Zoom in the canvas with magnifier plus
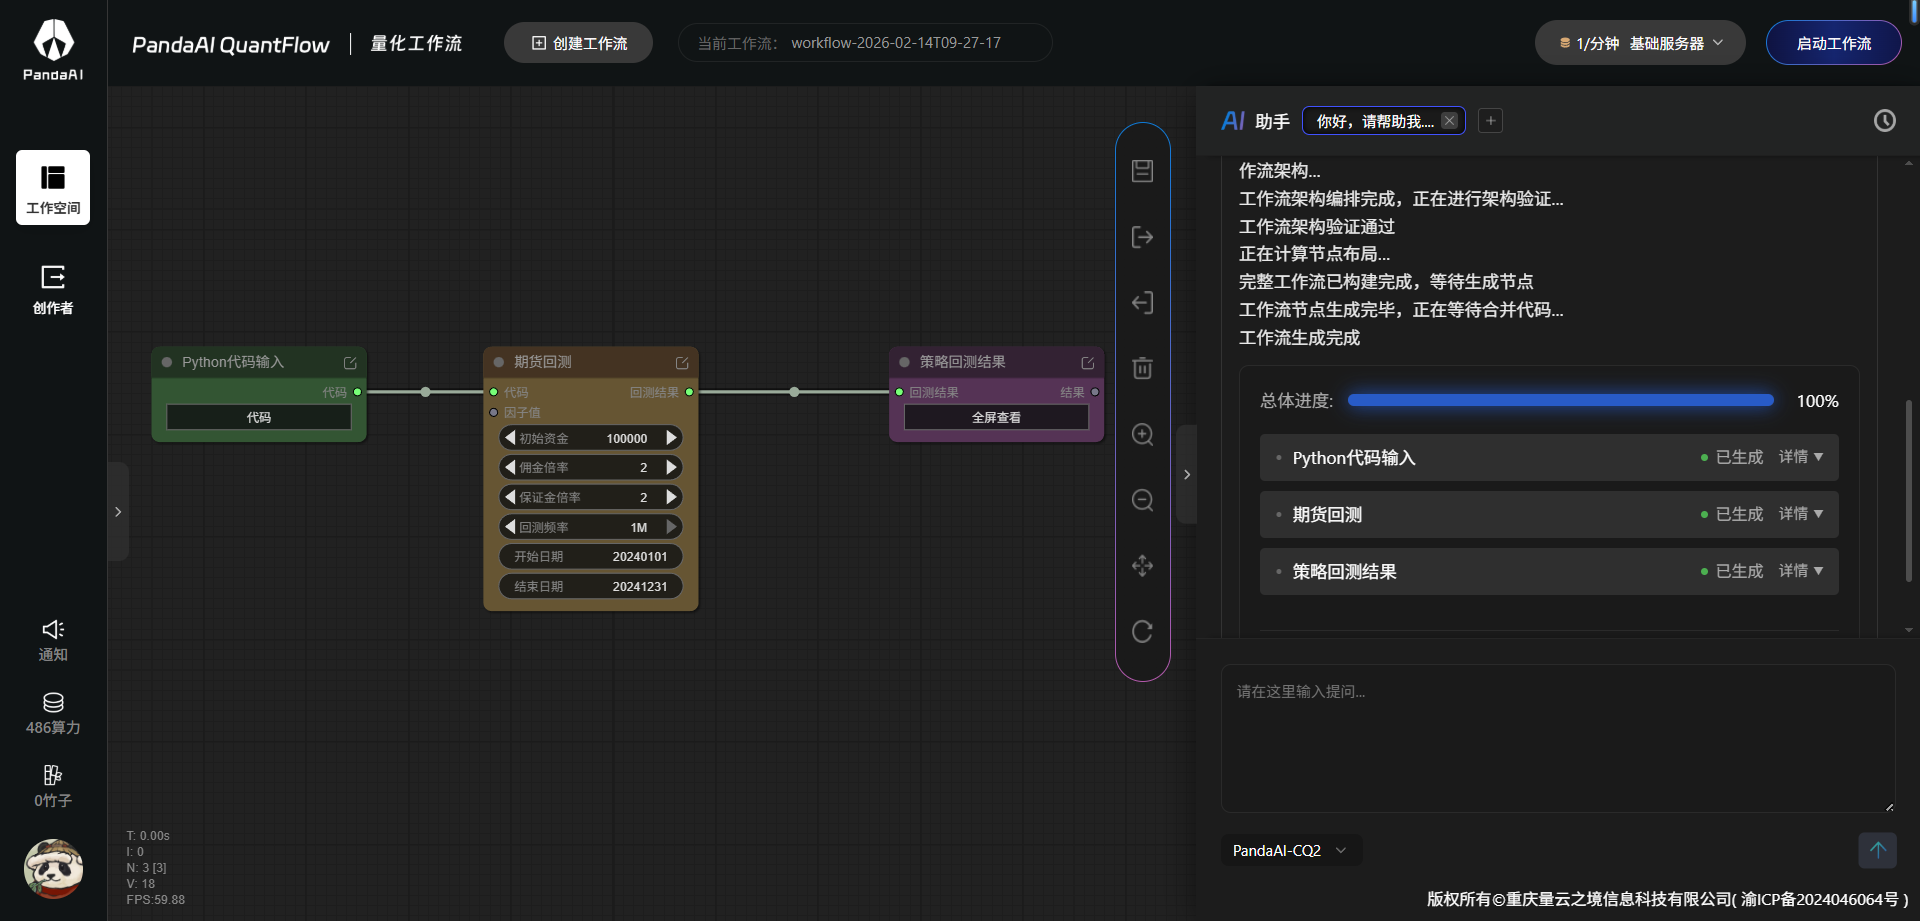Image resolution: width=1920 pixels, height=921 pixels. click(1142, 434)
